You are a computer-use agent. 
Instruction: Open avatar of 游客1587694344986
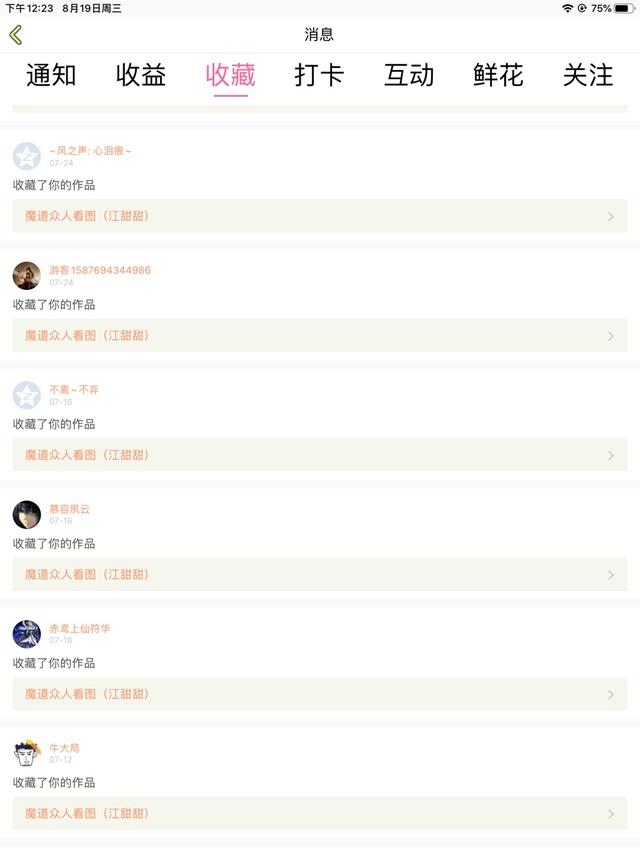pos(27,276)
